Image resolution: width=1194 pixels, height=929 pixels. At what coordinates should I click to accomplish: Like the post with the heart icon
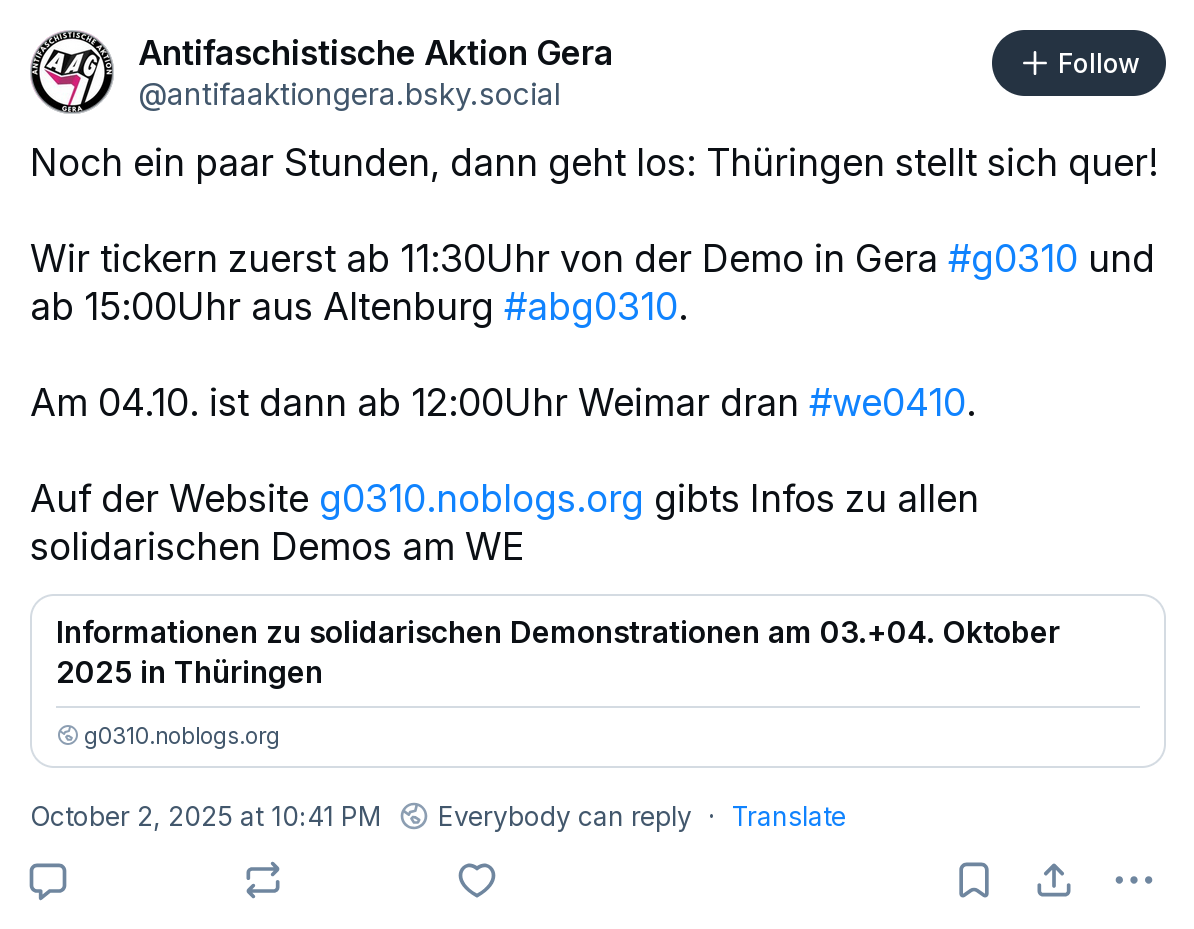point(477,881)
